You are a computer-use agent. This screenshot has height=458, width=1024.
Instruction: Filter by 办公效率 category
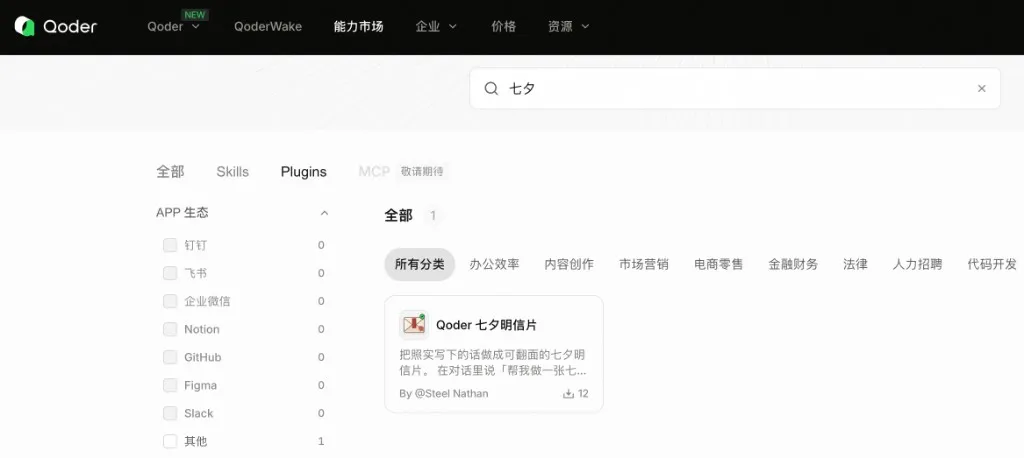pos(494,265)
